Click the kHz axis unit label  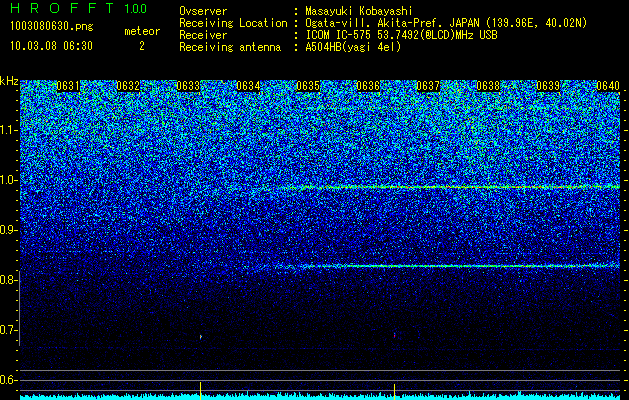9,81
